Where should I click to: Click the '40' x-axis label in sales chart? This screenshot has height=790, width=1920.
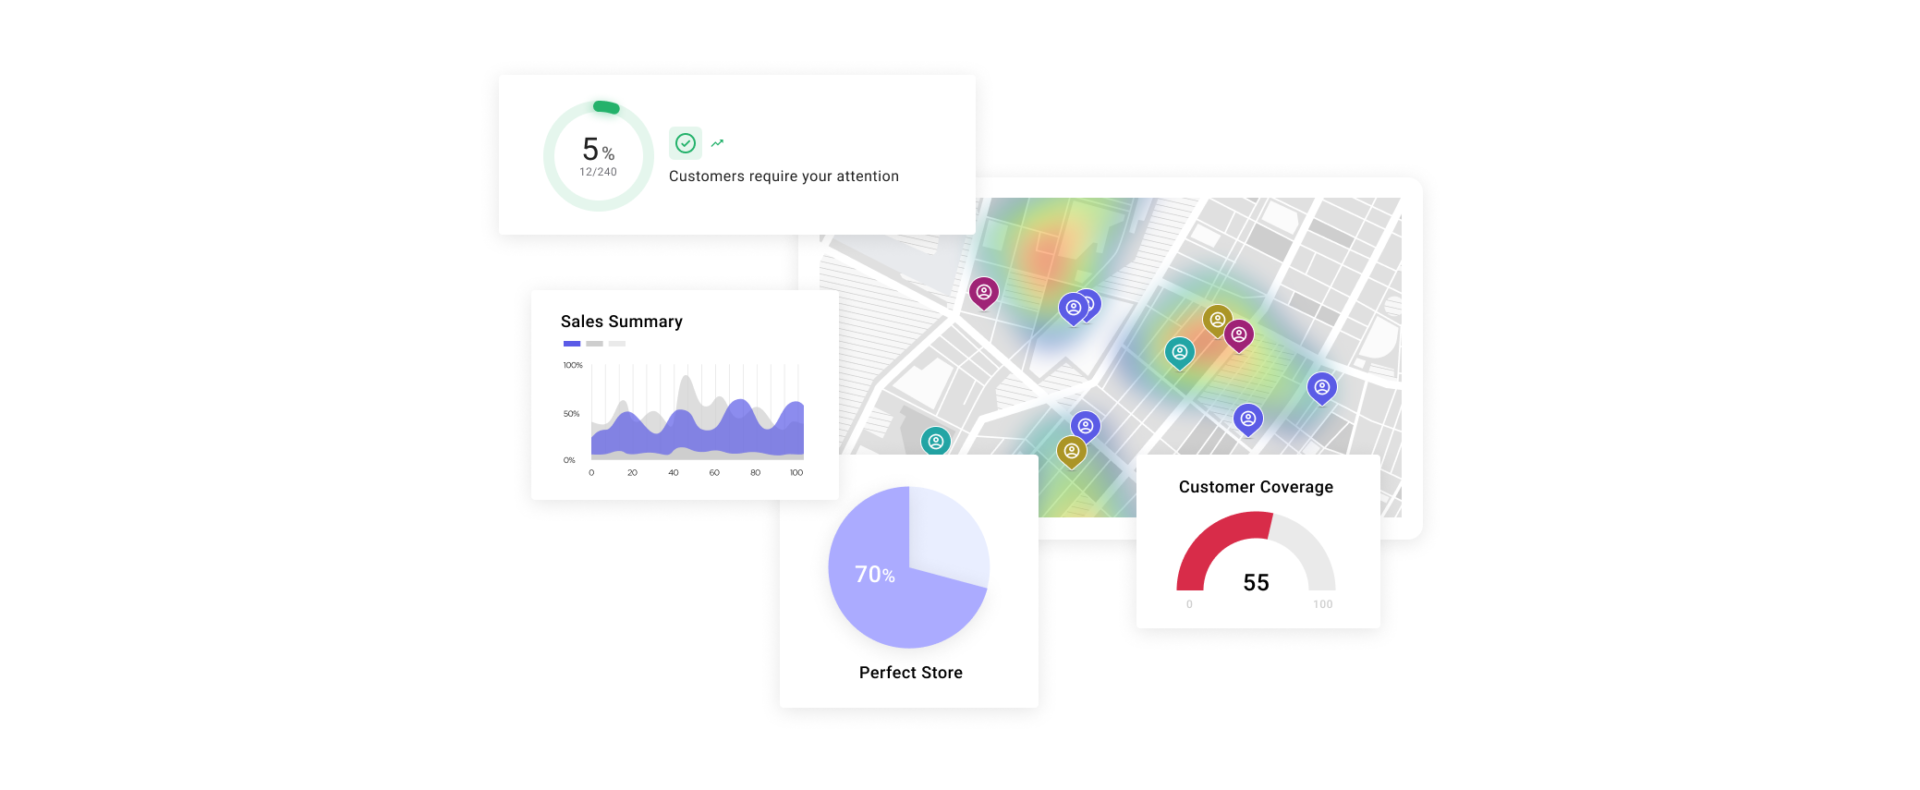click(x=673, y=472)
